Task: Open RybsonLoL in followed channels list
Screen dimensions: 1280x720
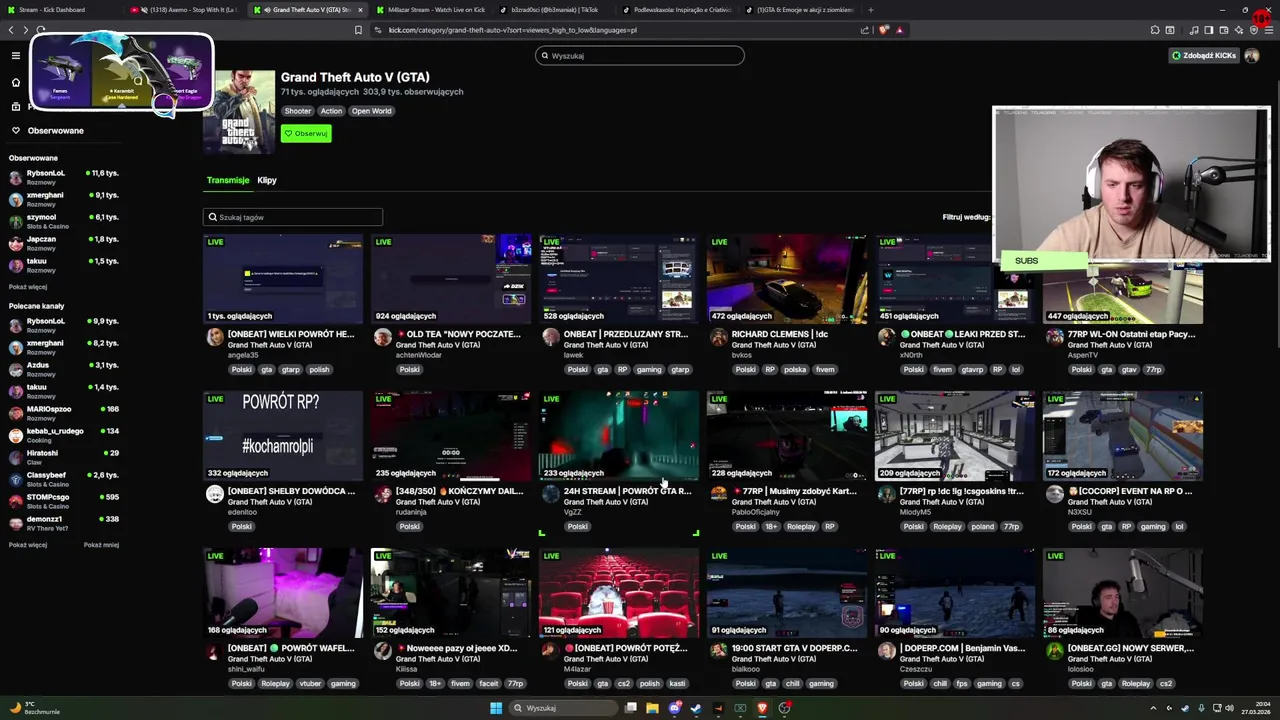Action: coord(62,177)
